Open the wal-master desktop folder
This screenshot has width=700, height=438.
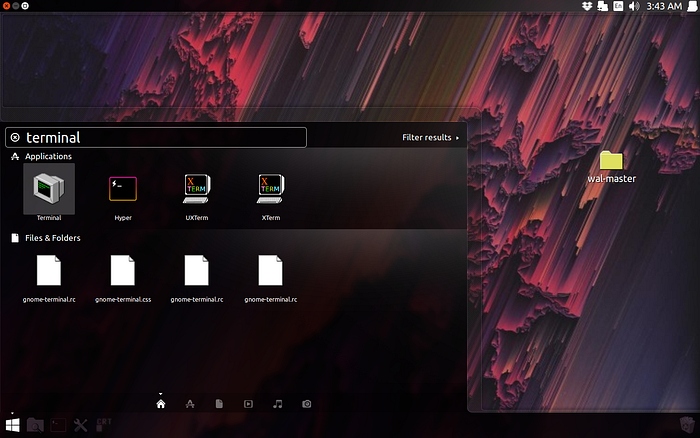(x=611, y=167)
